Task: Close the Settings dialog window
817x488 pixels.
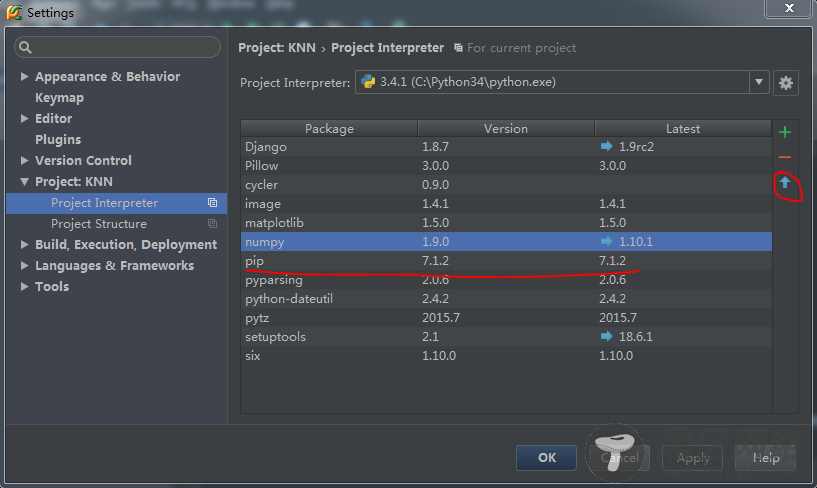Action: (x=789, y=8)
